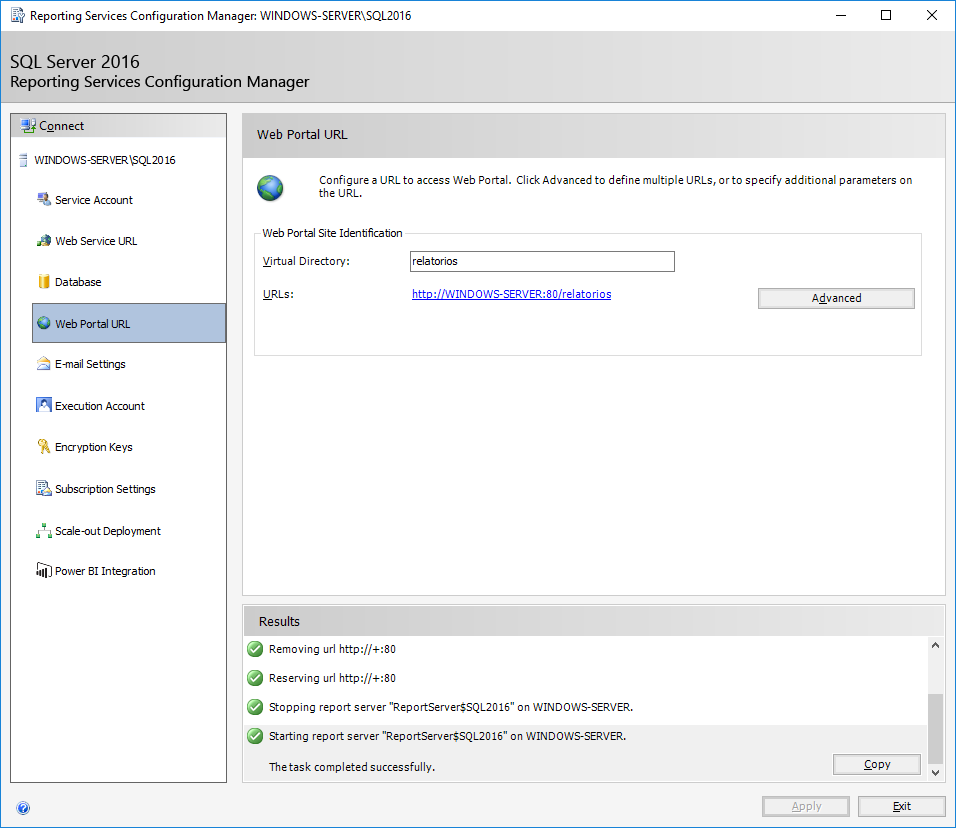This screenshot has height=828, width=956.
Task: Click the 'Starting report server' result text
Action: pyautogui.click(x=448, y=736)
